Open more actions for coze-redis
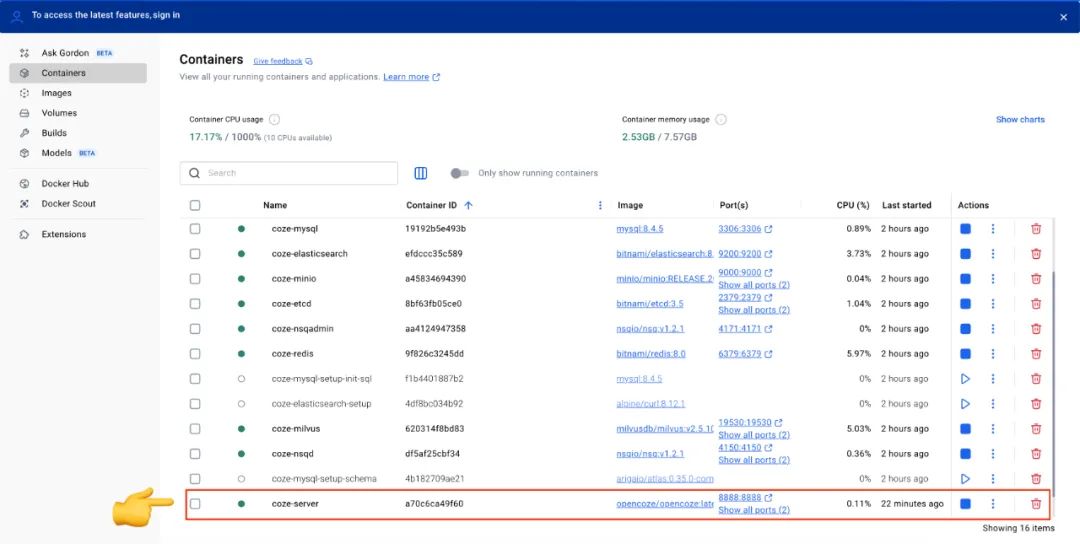The image size is (1080, 544). click(993, 354)
